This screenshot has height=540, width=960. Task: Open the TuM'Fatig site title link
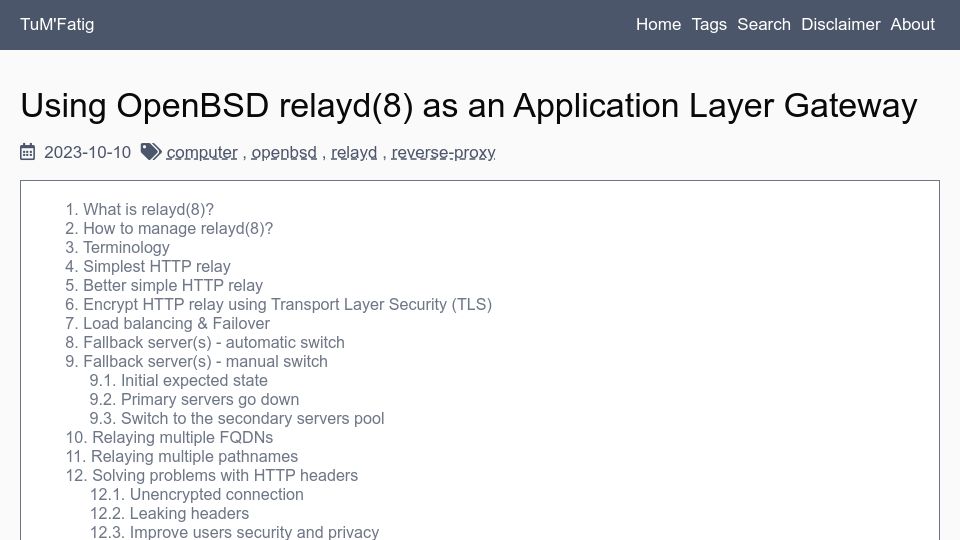click(57, 24)
